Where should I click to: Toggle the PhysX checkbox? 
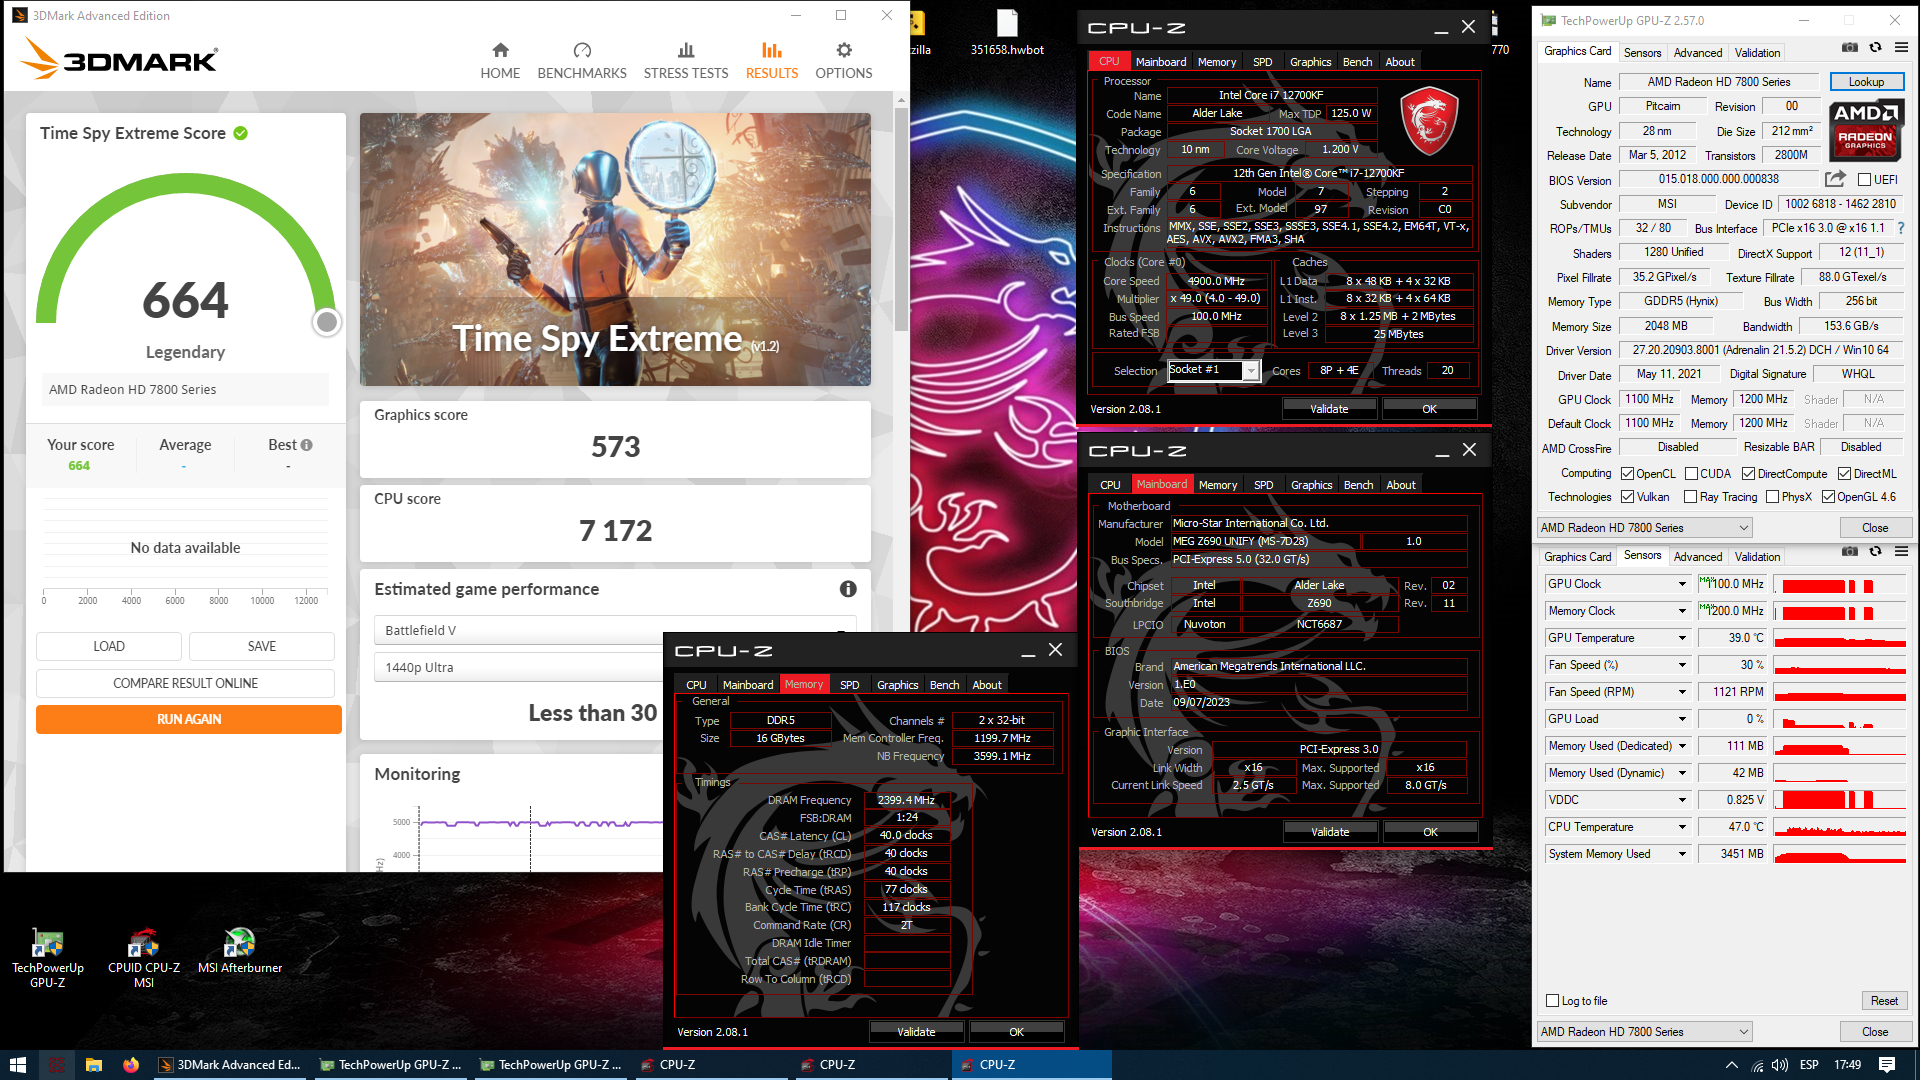(1772, 497)
